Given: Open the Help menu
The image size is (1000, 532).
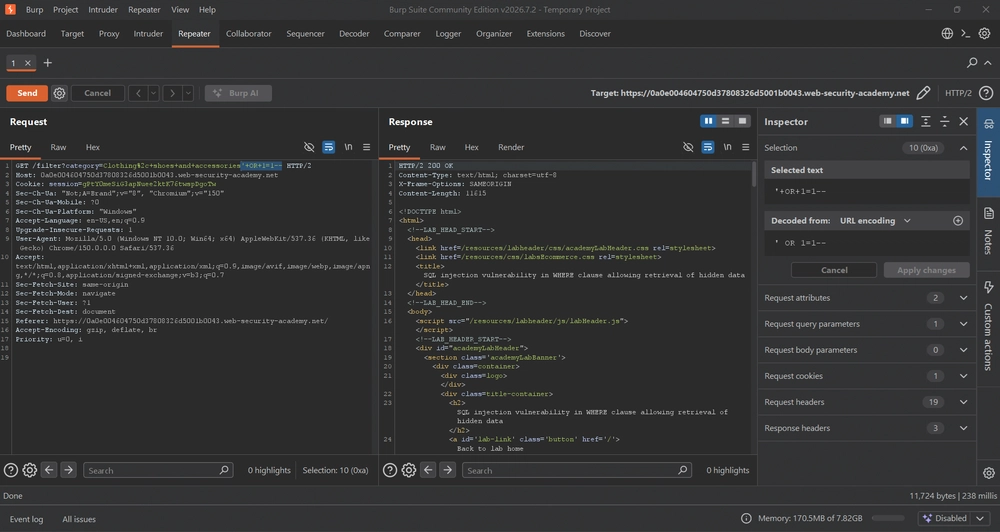Looking at the screenshot, I should 207,10.
